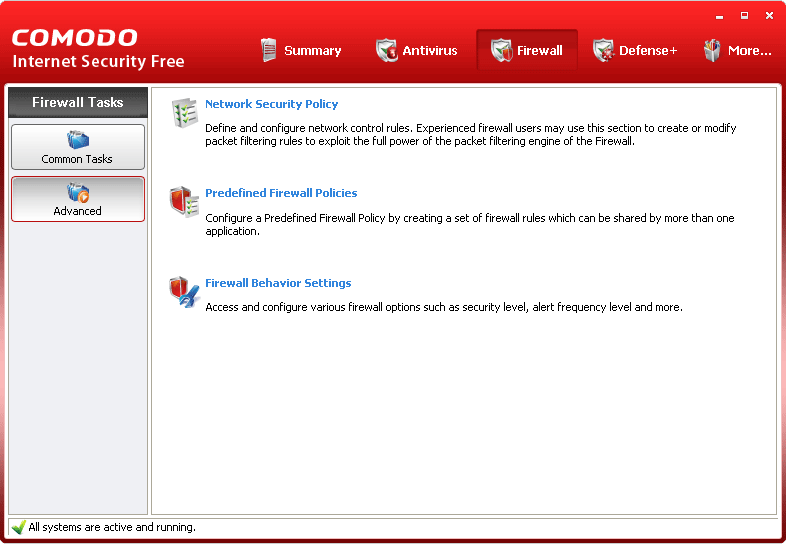Click the Firewall Tasks panel header
Image resolution: width=786 pixels, height=544 pixels.
(x=78, y=102)
